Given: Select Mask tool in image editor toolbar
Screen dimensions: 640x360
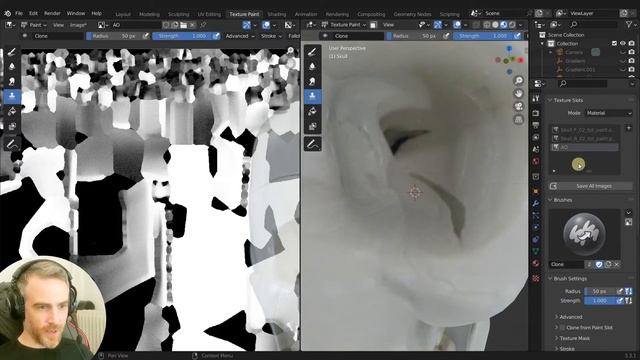Looking at the screenshot, I should 12,126.
